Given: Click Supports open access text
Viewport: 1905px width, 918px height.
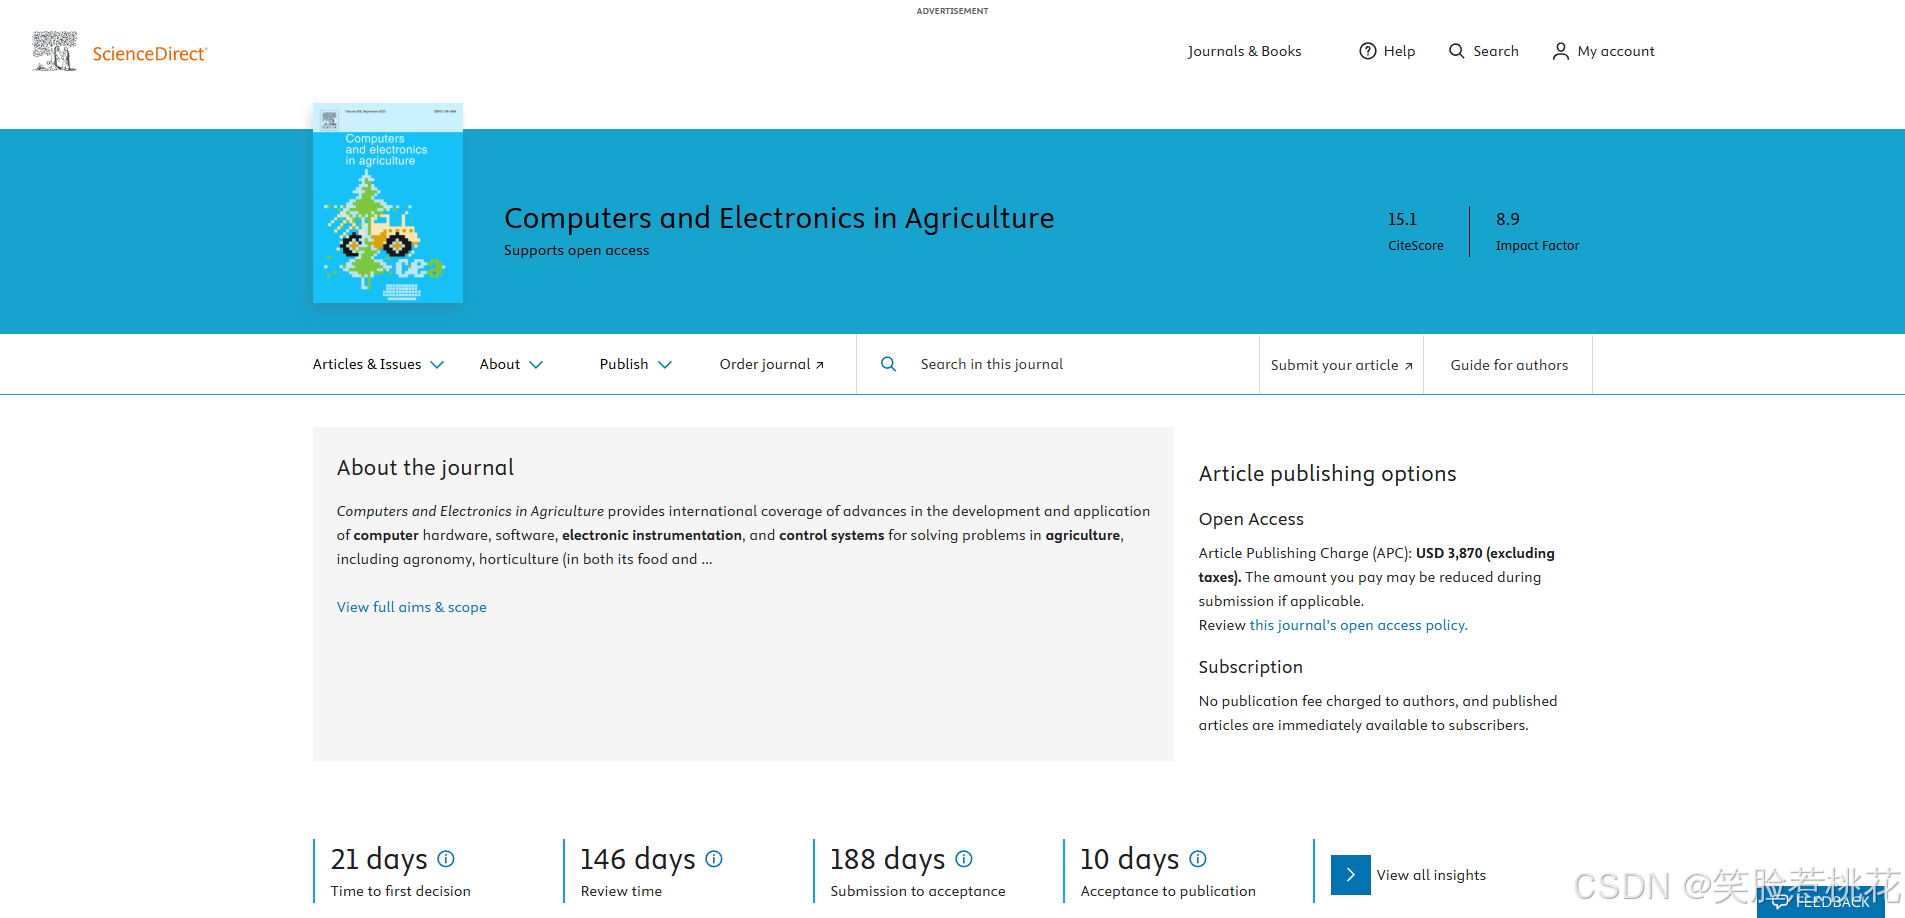Looking at the screenshot, I should tap(576, 250).
